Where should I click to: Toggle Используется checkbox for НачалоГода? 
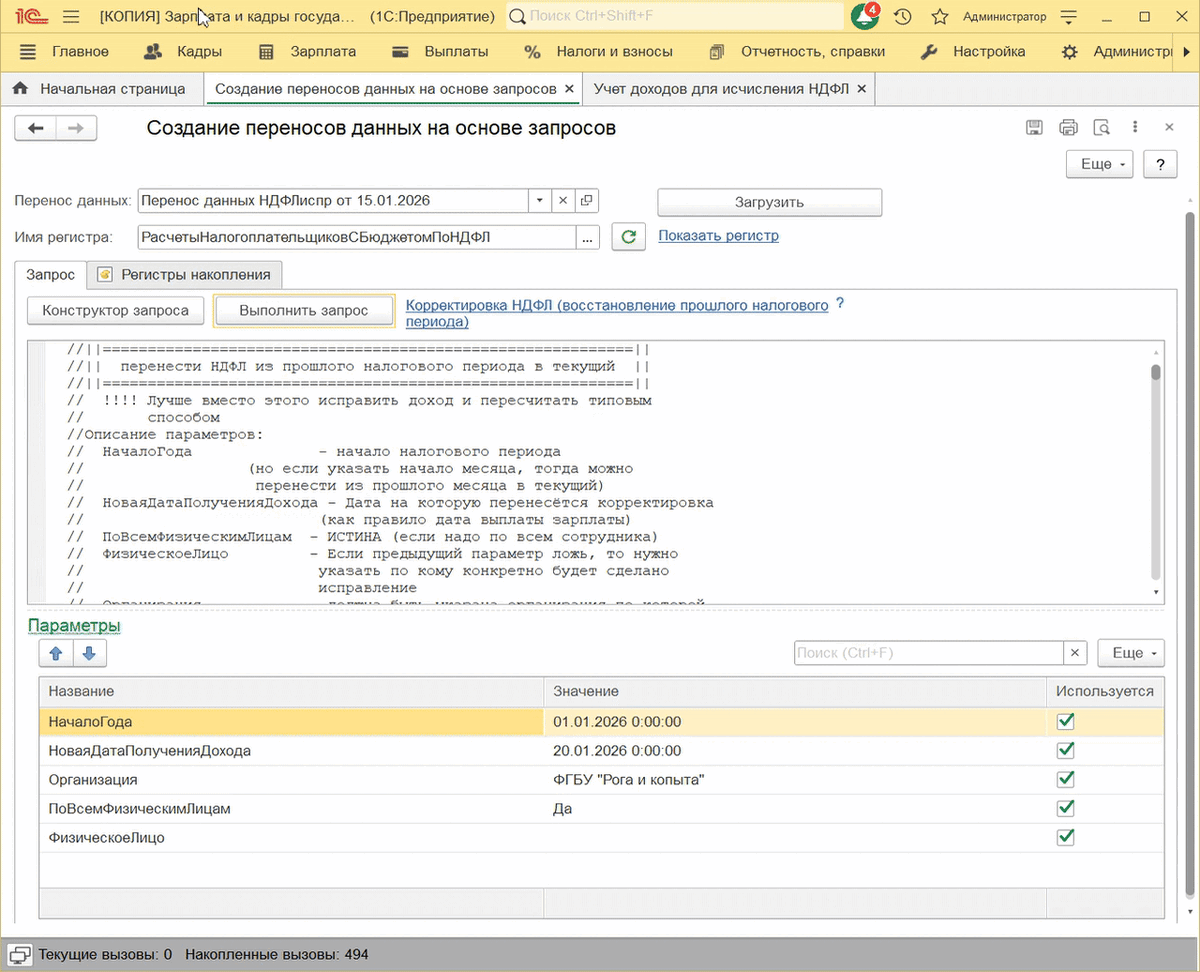click(1066, 721)
